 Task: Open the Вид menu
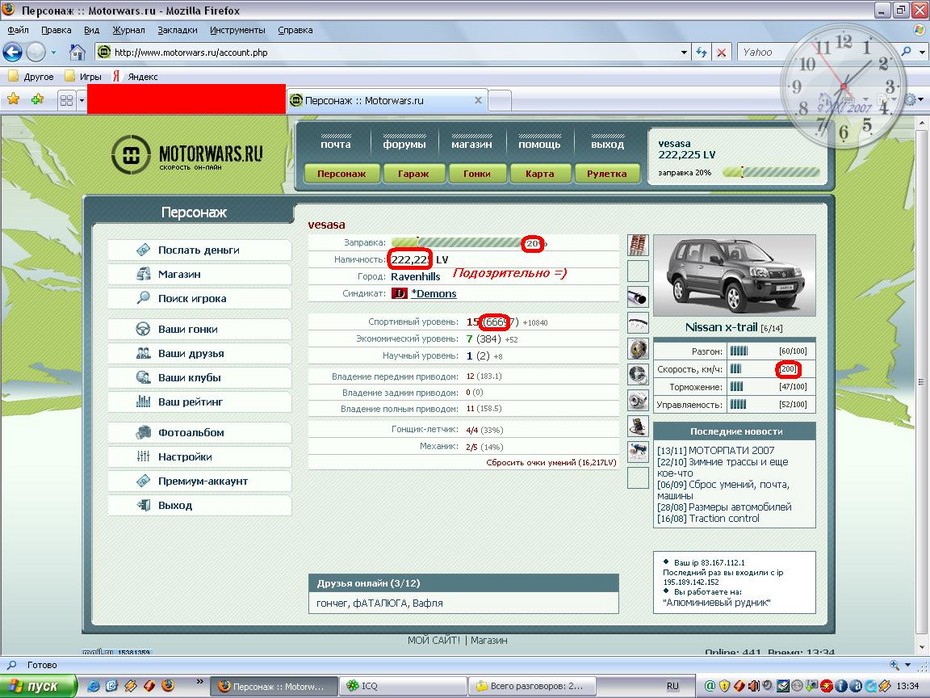click(91, 30)
